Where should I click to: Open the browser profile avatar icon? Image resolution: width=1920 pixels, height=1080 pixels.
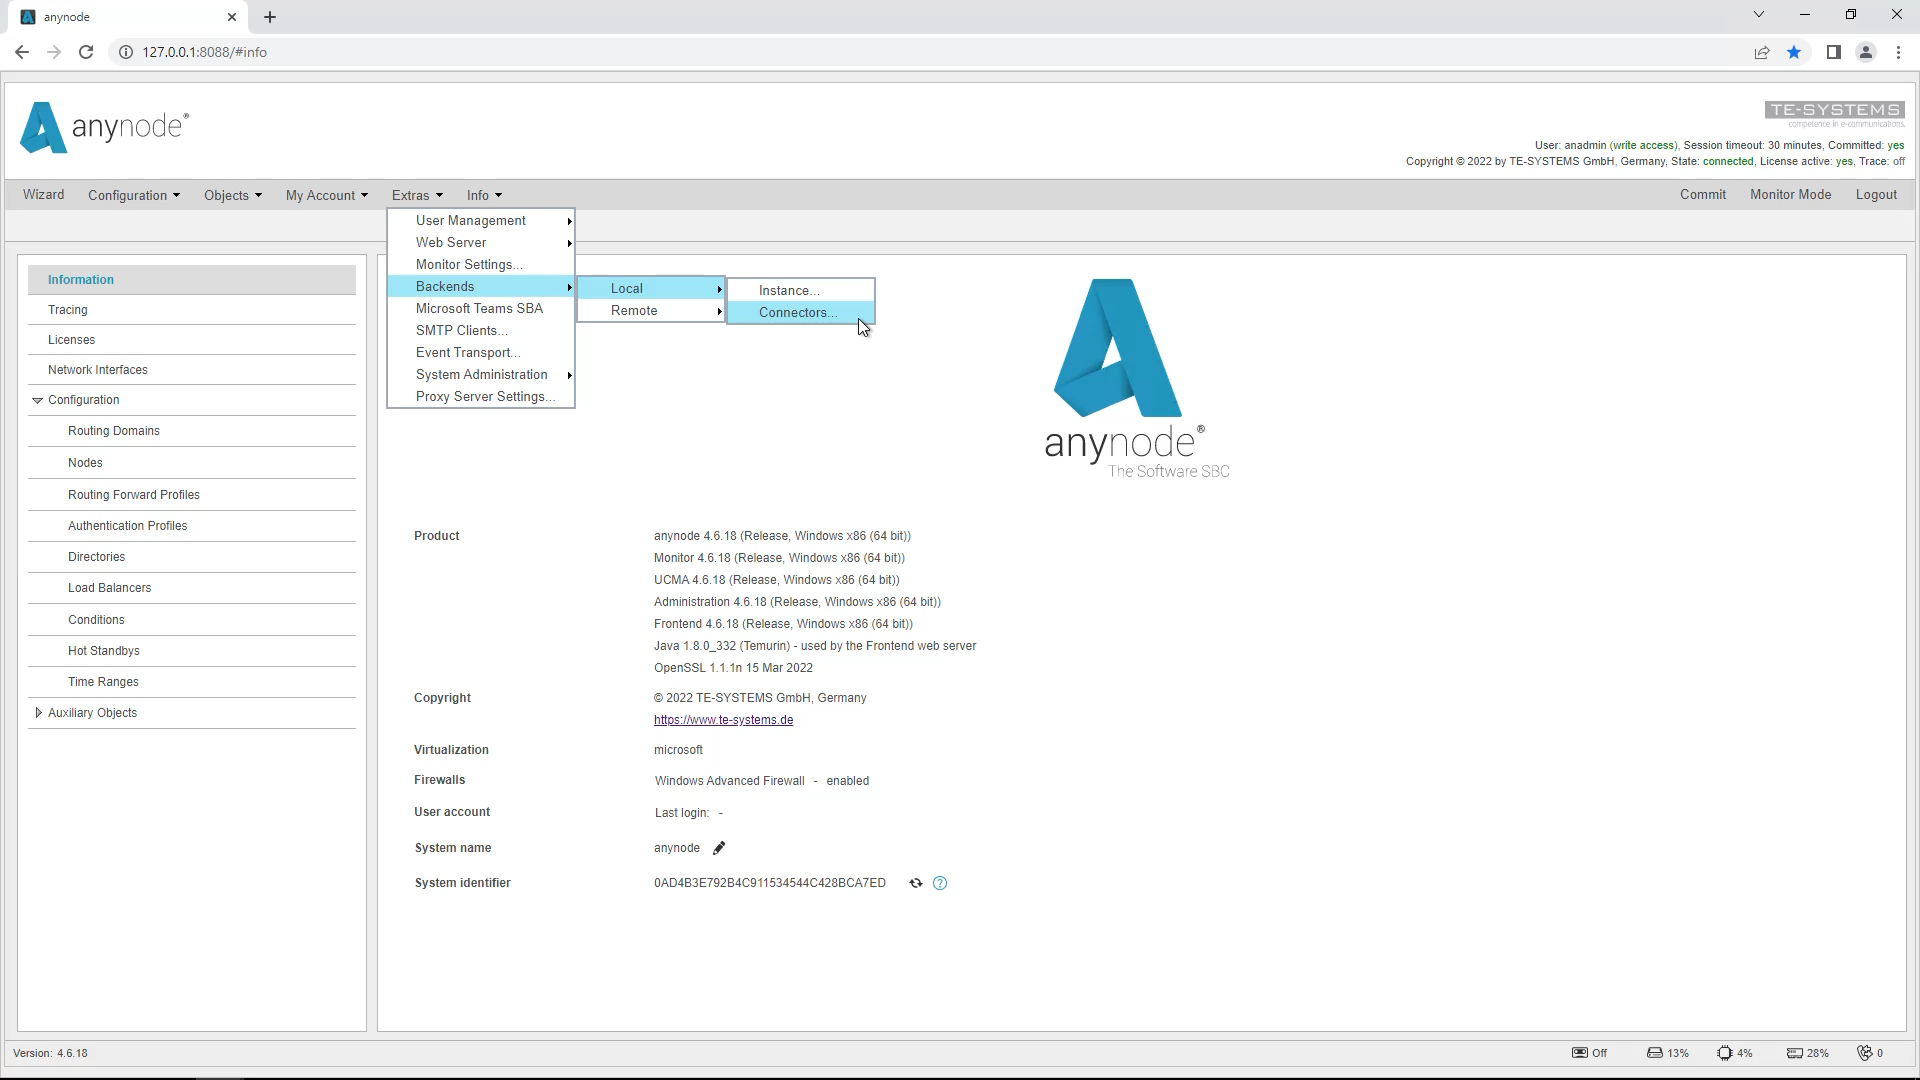1865,52
